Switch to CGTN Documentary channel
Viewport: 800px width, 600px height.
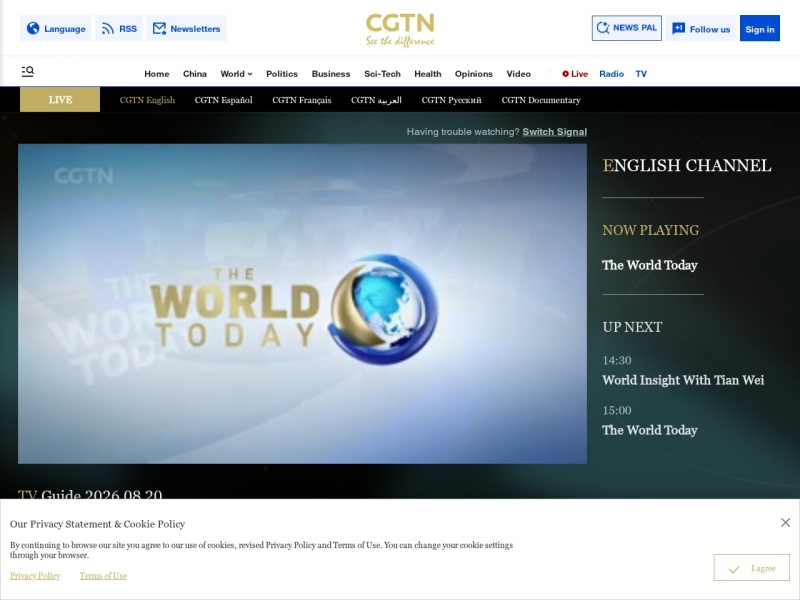(x=541, y=100)
